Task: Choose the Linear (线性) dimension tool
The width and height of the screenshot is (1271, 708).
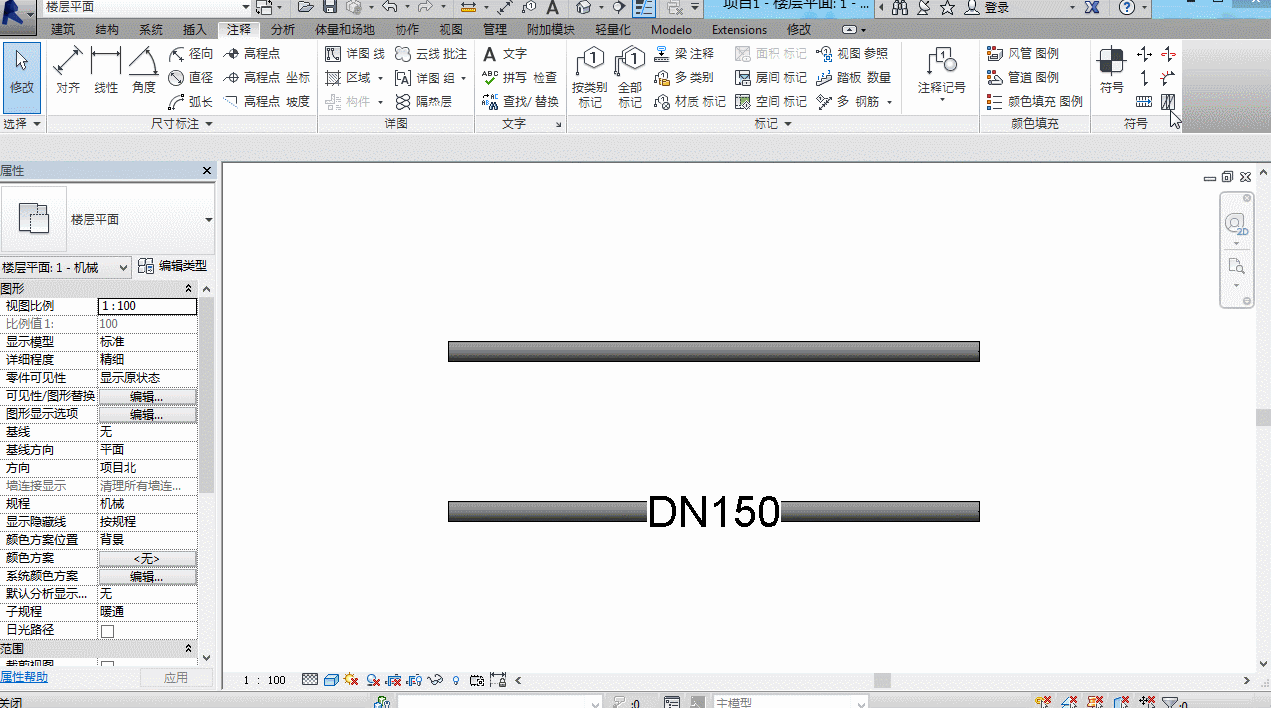Action: pos(106,70)
